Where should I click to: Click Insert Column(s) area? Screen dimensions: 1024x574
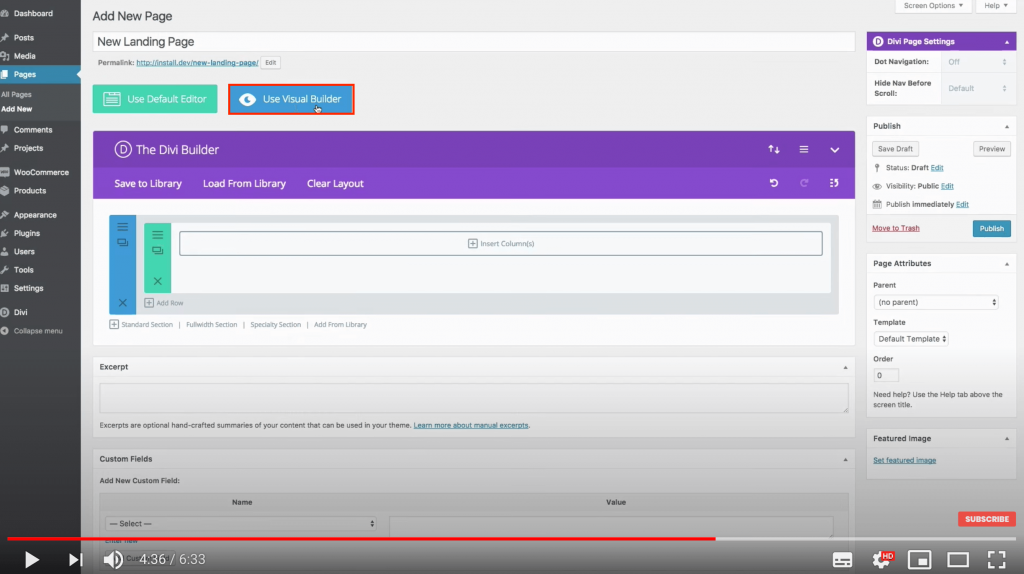tap(501, 244)
